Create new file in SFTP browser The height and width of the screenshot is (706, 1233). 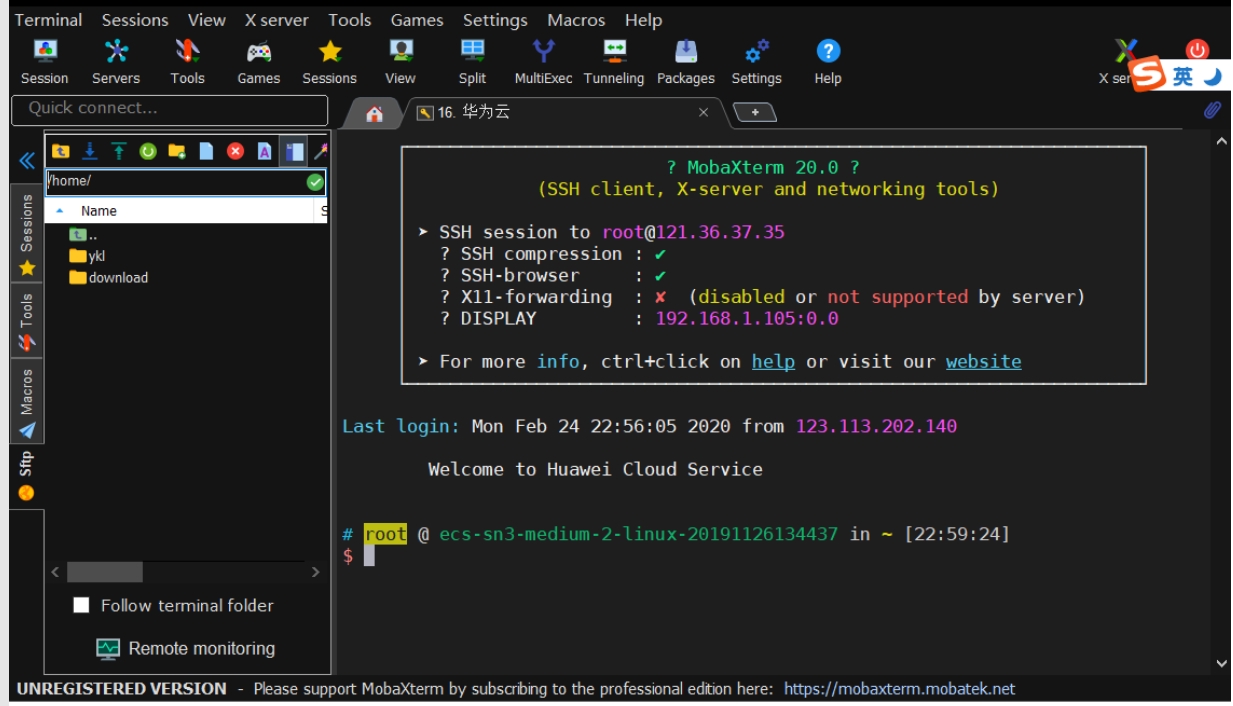pos(206,151)
